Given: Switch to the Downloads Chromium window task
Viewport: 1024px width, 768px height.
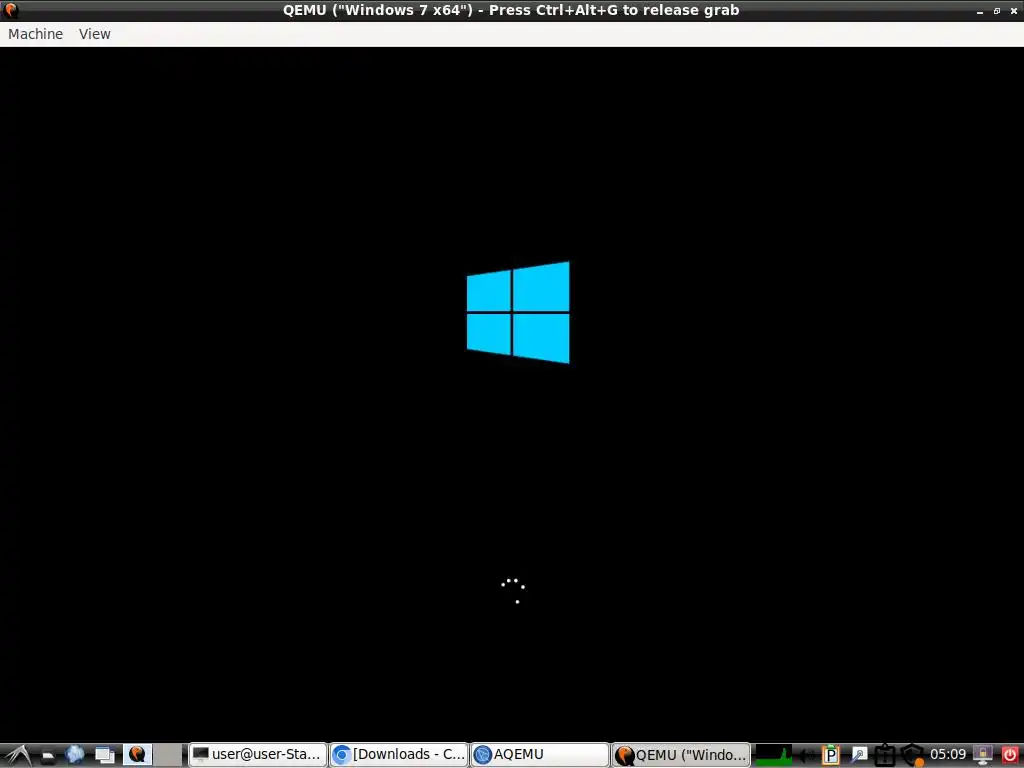Looking at the screenshot, I should (x=399, y=755).
